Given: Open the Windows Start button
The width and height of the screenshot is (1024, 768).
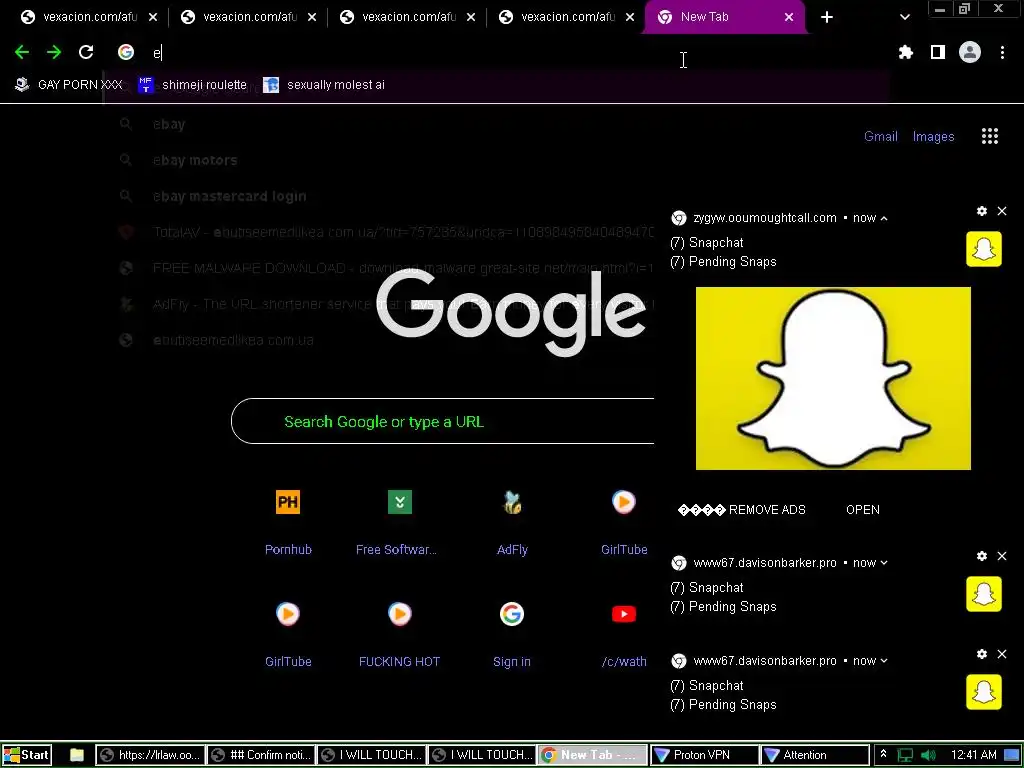Looking at the screenshot, I should [26, 755].
